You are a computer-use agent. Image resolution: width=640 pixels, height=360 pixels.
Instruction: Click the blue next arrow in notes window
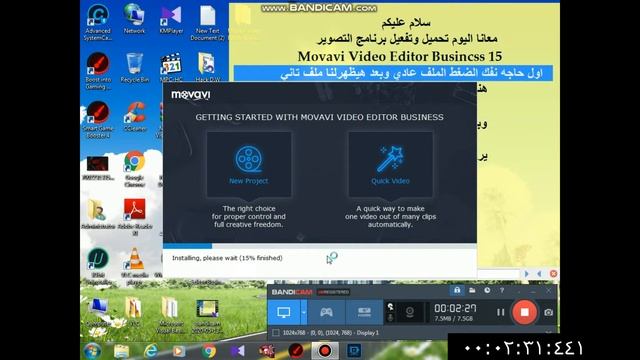pos(527,274)
